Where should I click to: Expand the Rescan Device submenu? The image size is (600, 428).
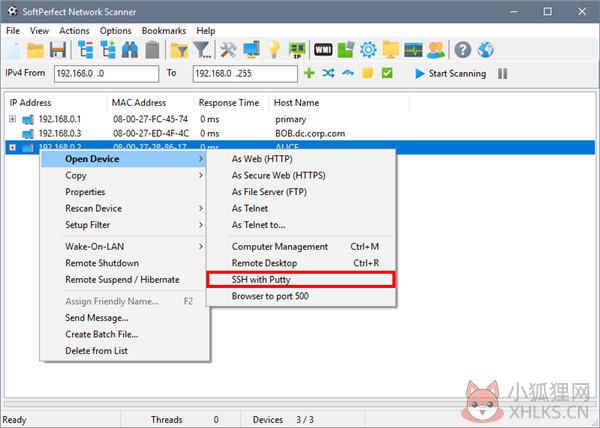125,208
